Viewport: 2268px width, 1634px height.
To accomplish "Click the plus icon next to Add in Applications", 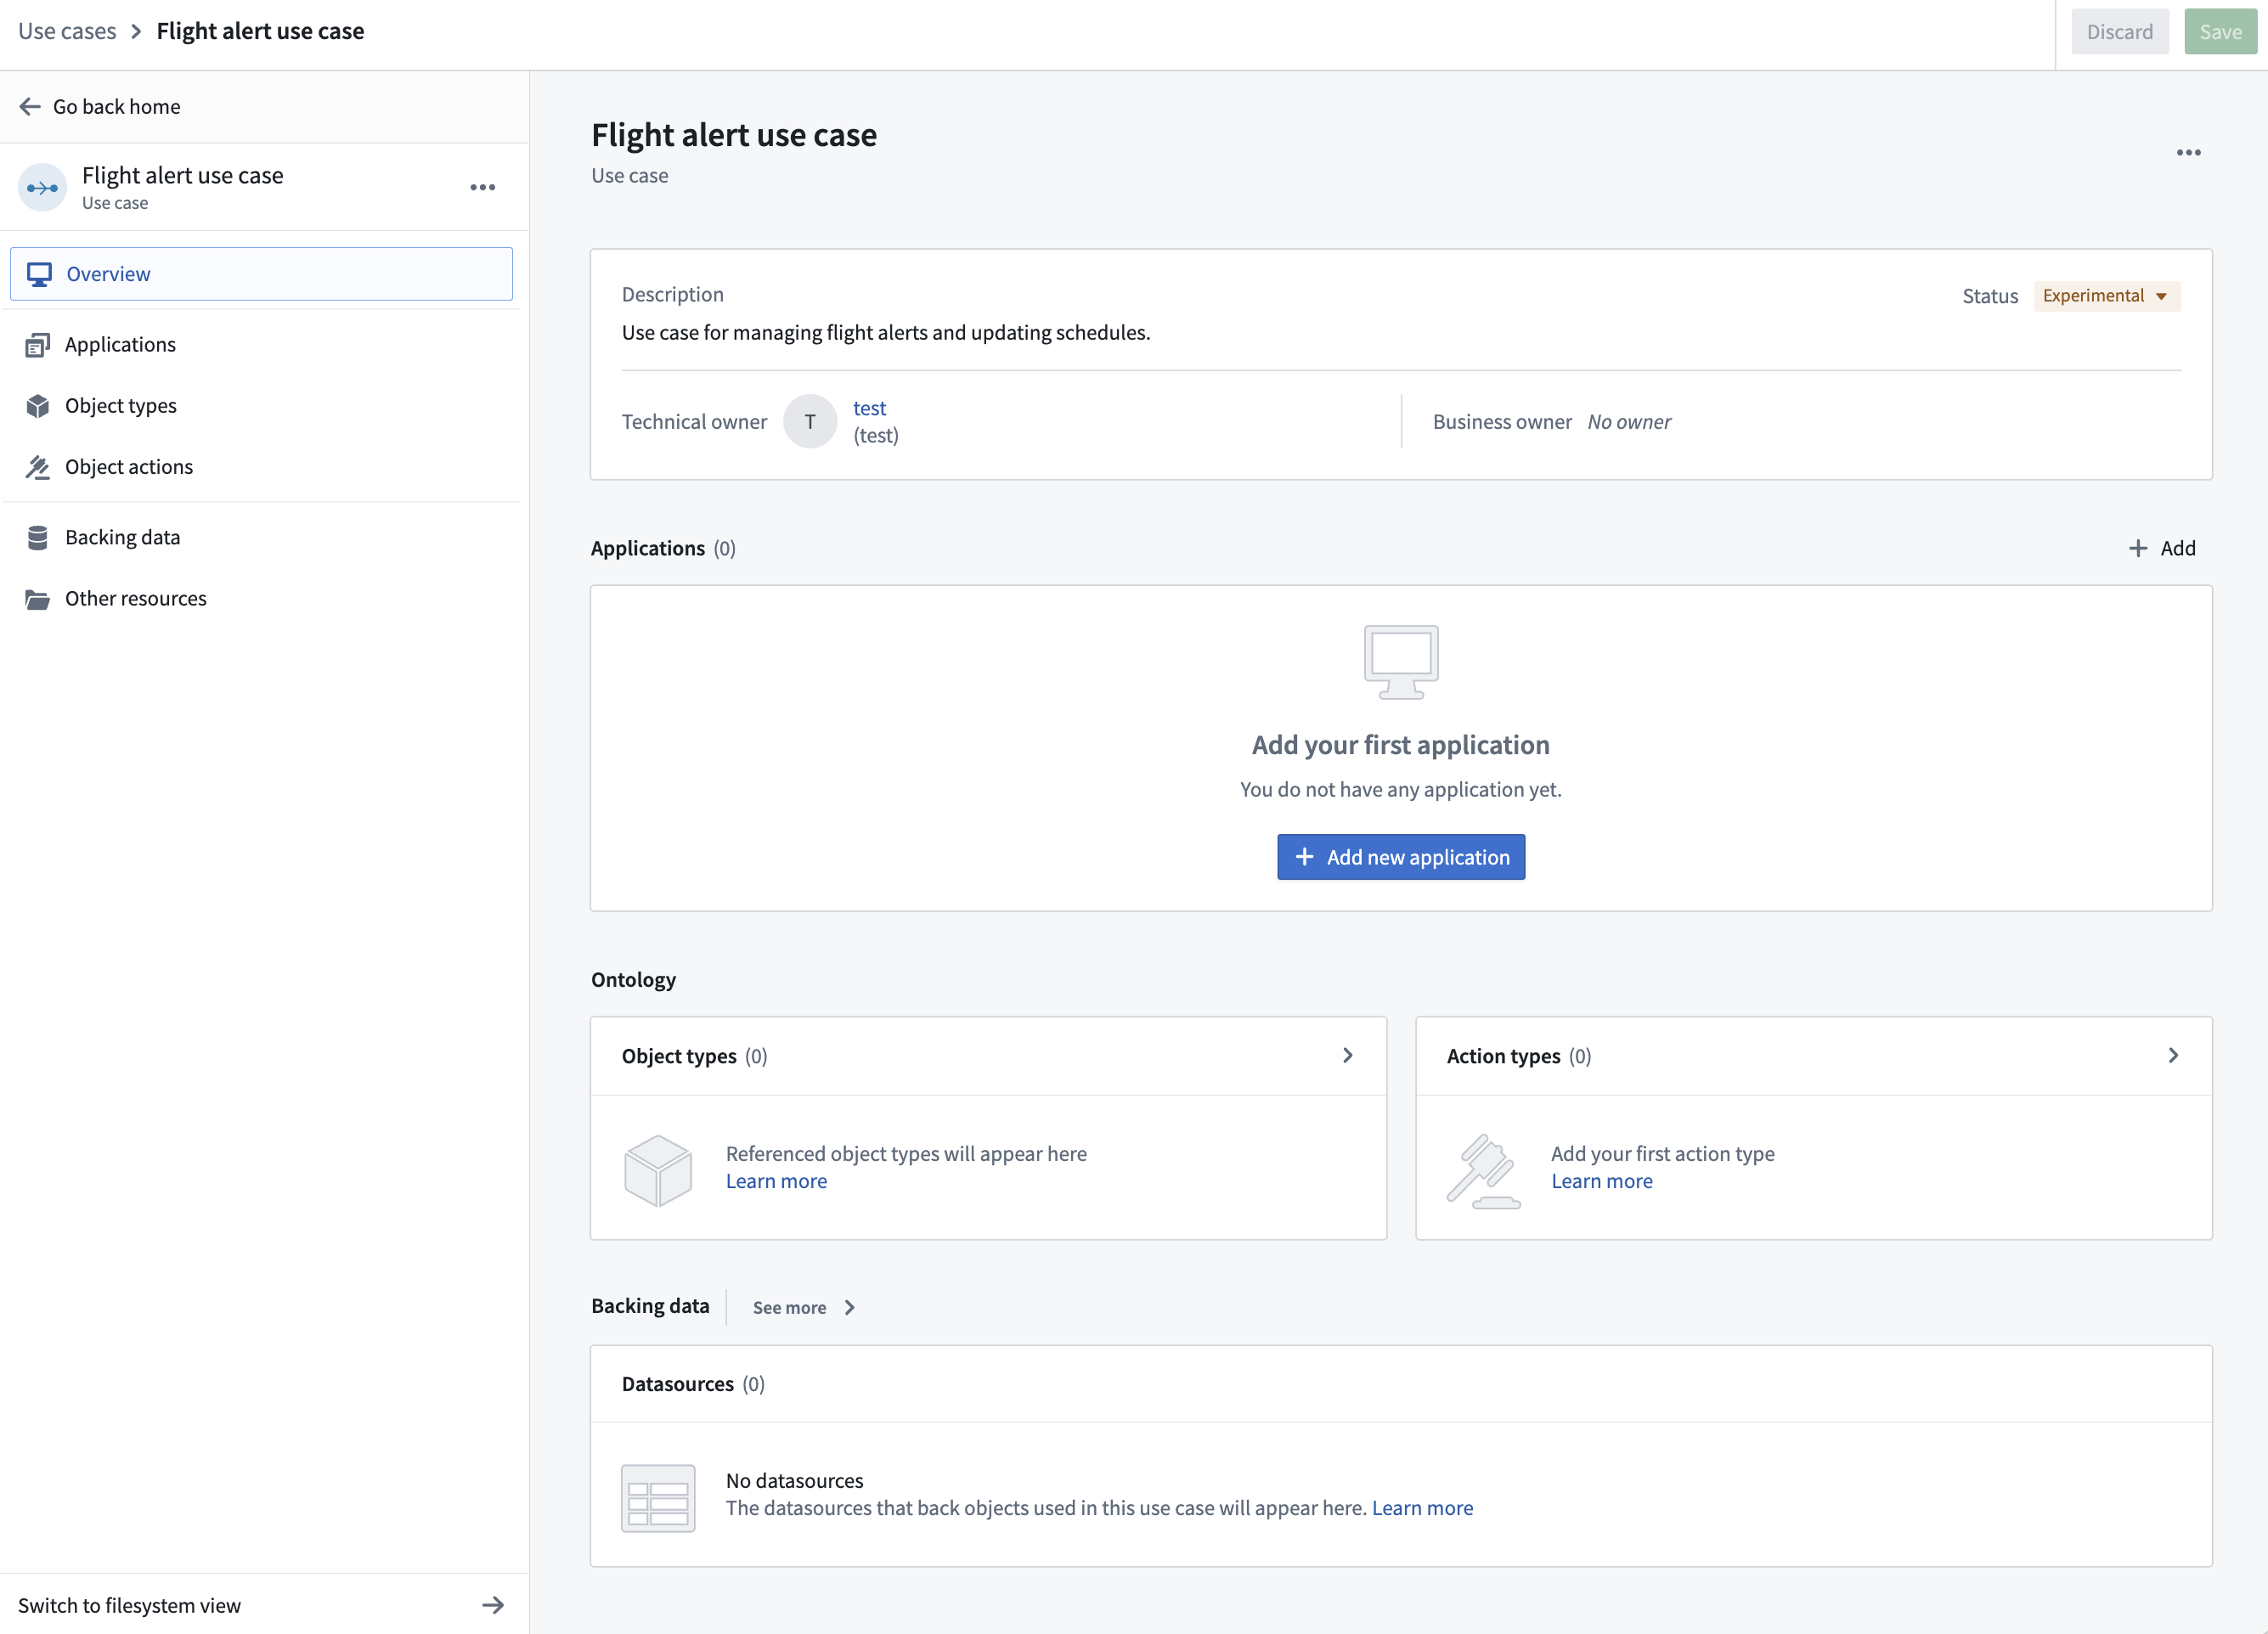I will 2138,548.
